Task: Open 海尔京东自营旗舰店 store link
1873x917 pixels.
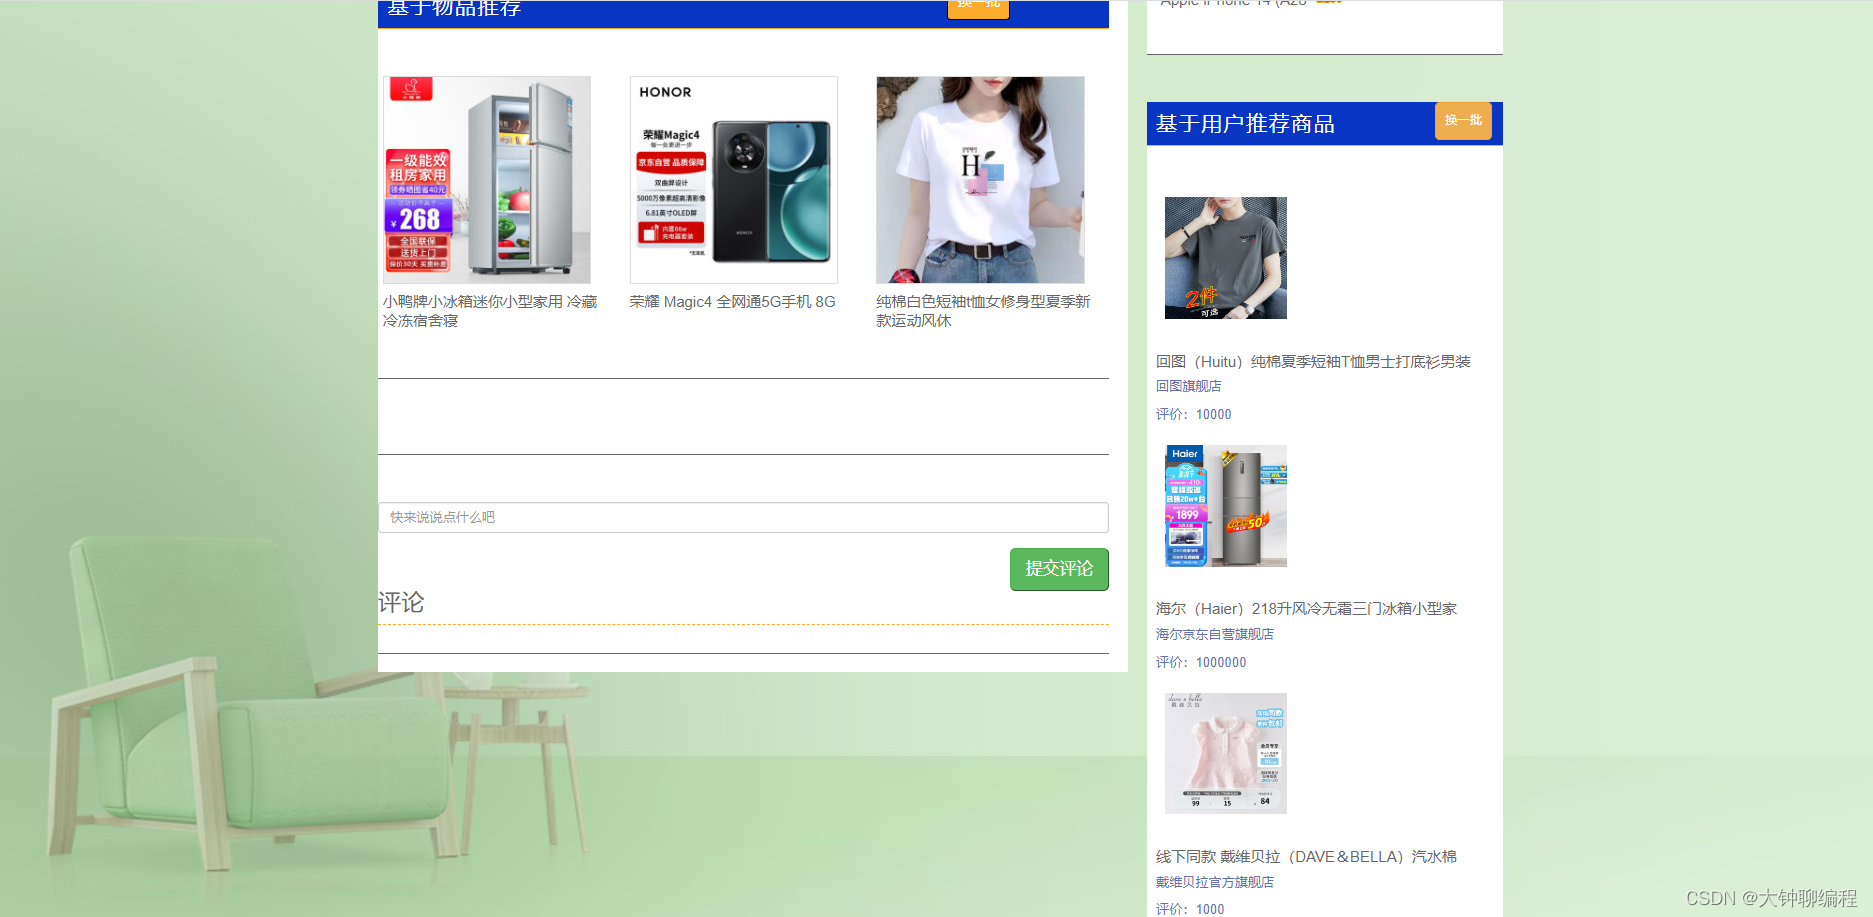Action: point(1213,633)
